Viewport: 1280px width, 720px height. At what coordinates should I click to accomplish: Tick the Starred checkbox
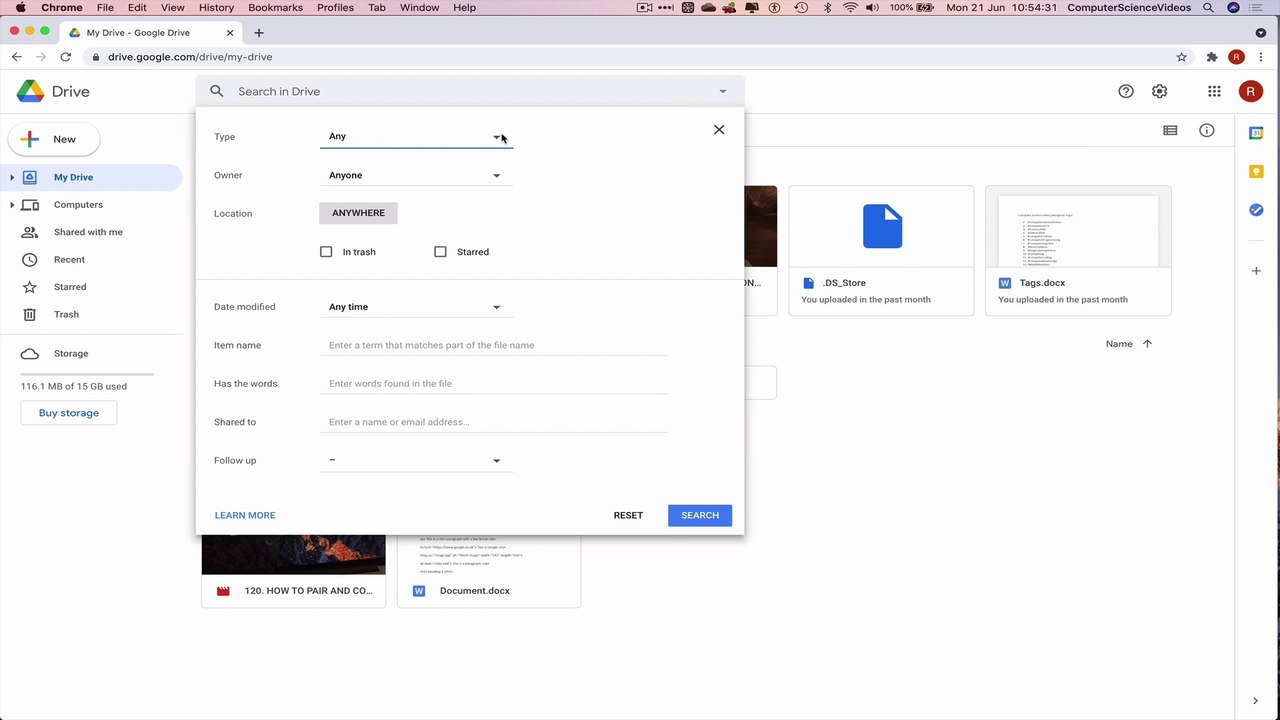tap(440, 252)
